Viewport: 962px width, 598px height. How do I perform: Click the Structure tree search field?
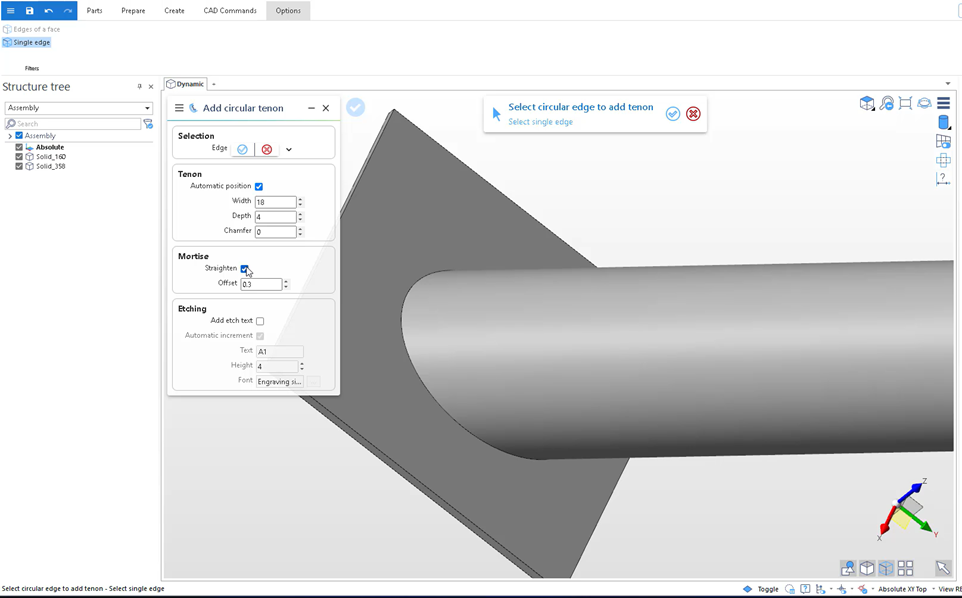point(73,123)
